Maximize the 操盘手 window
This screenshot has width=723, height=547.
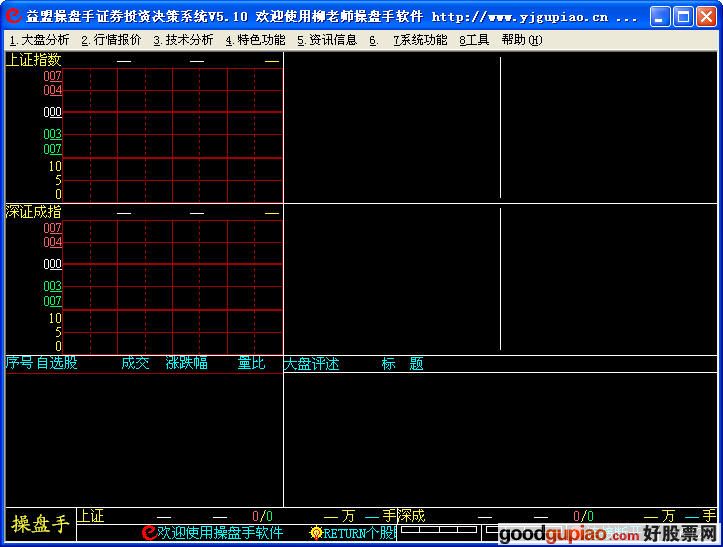(682, 17)
